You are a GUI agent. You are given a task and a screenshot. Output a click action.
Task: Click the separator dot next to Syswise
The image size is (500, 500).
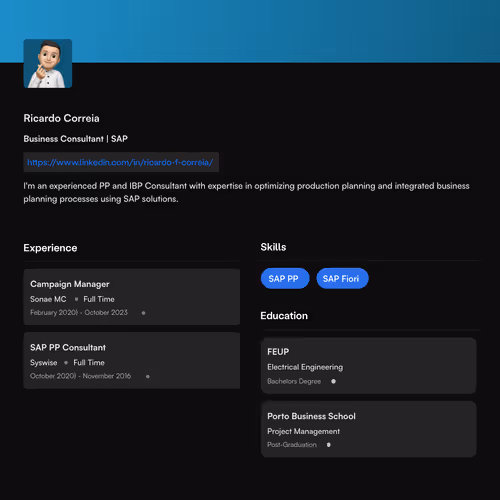coord(66,362)
